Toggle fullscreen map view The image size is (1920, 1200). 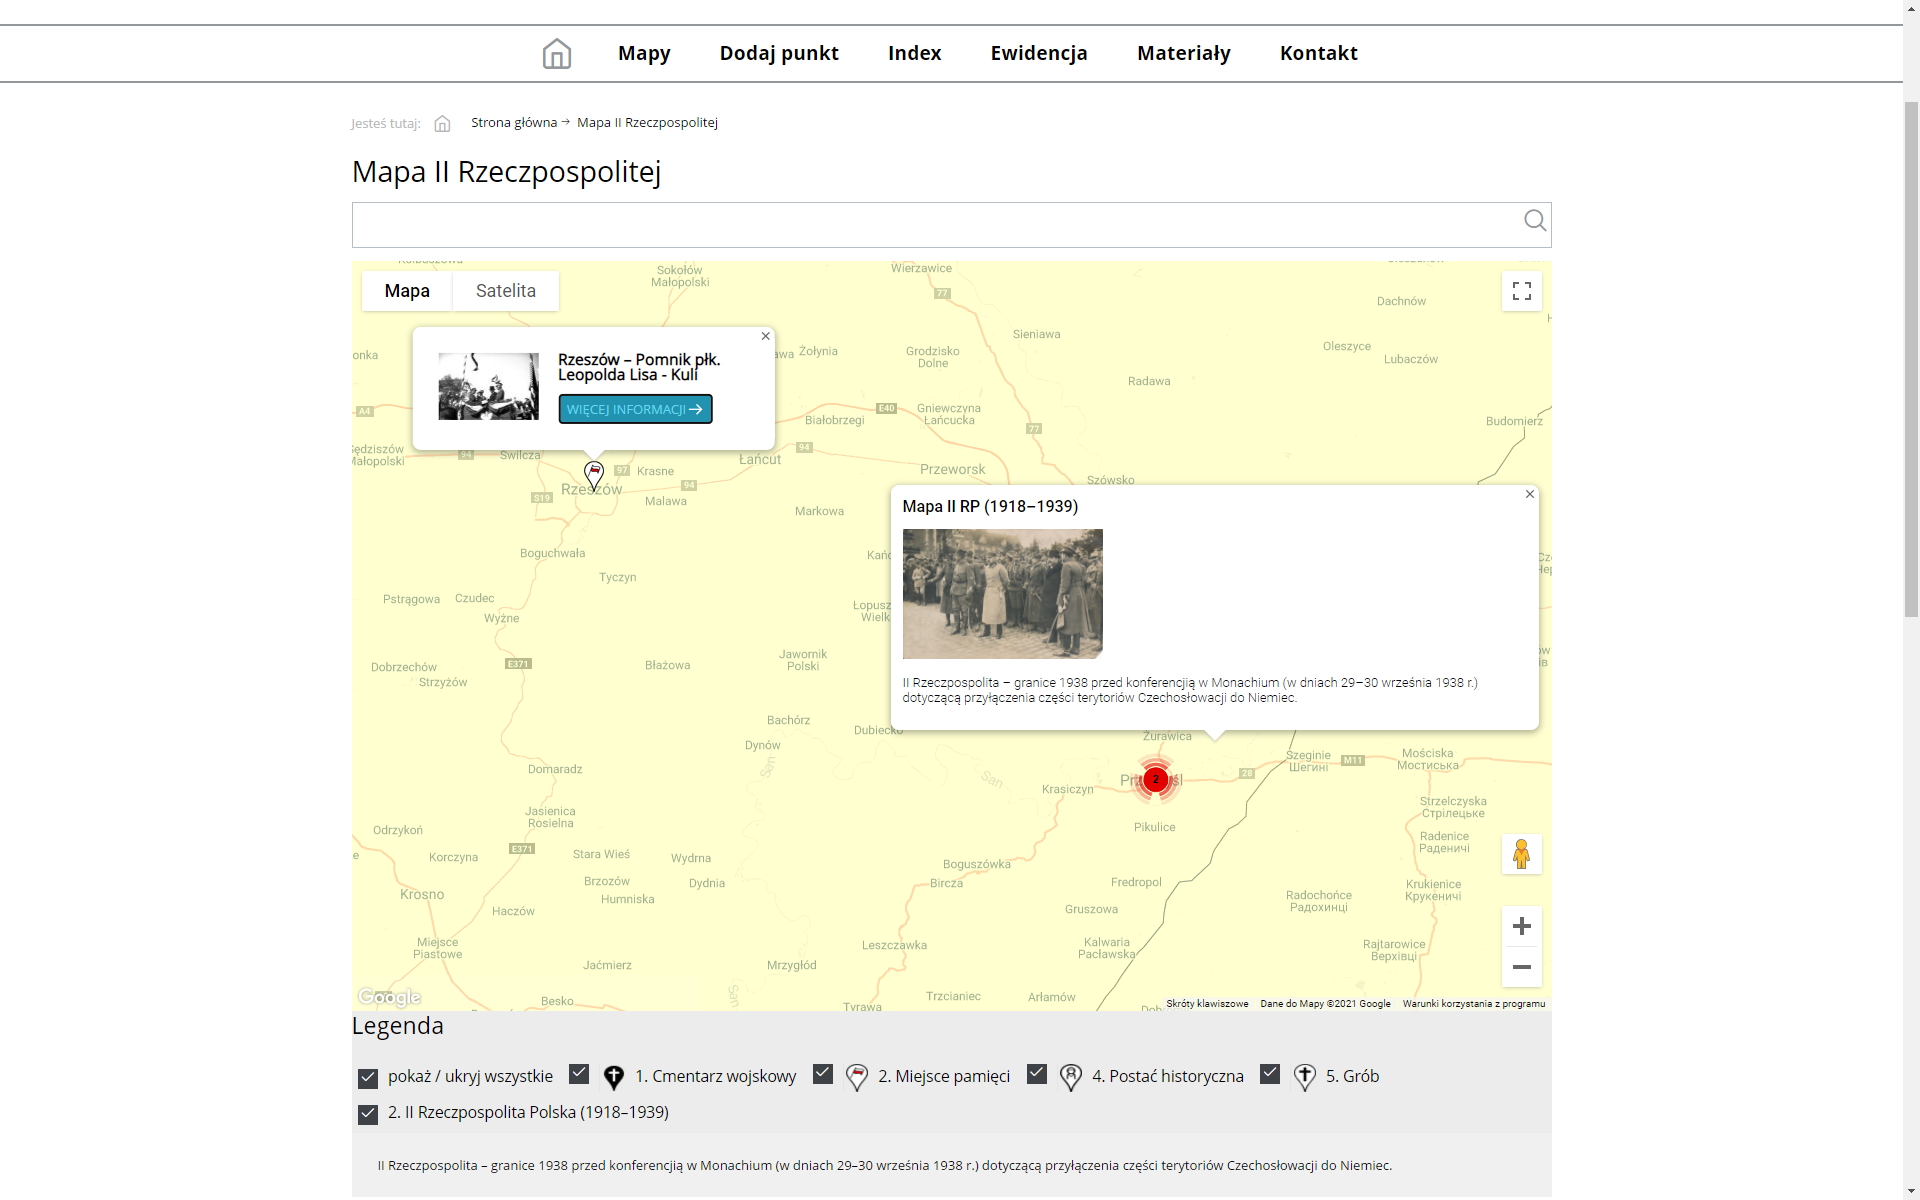pyautogui.click(x=1521, y=291)
